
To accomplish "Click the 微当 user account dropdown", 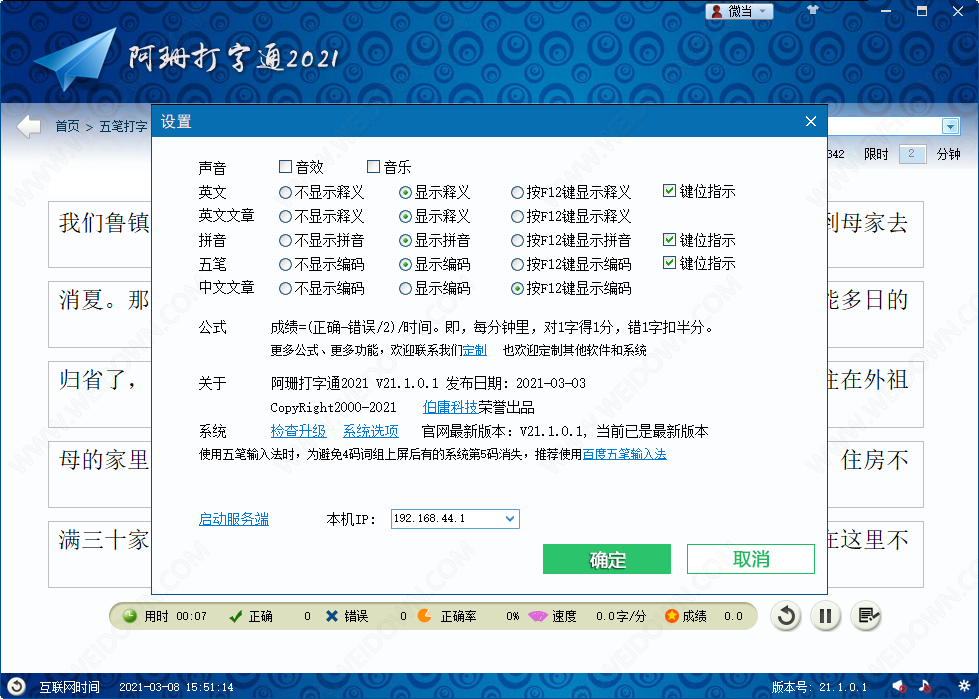I will pos(739,11).
